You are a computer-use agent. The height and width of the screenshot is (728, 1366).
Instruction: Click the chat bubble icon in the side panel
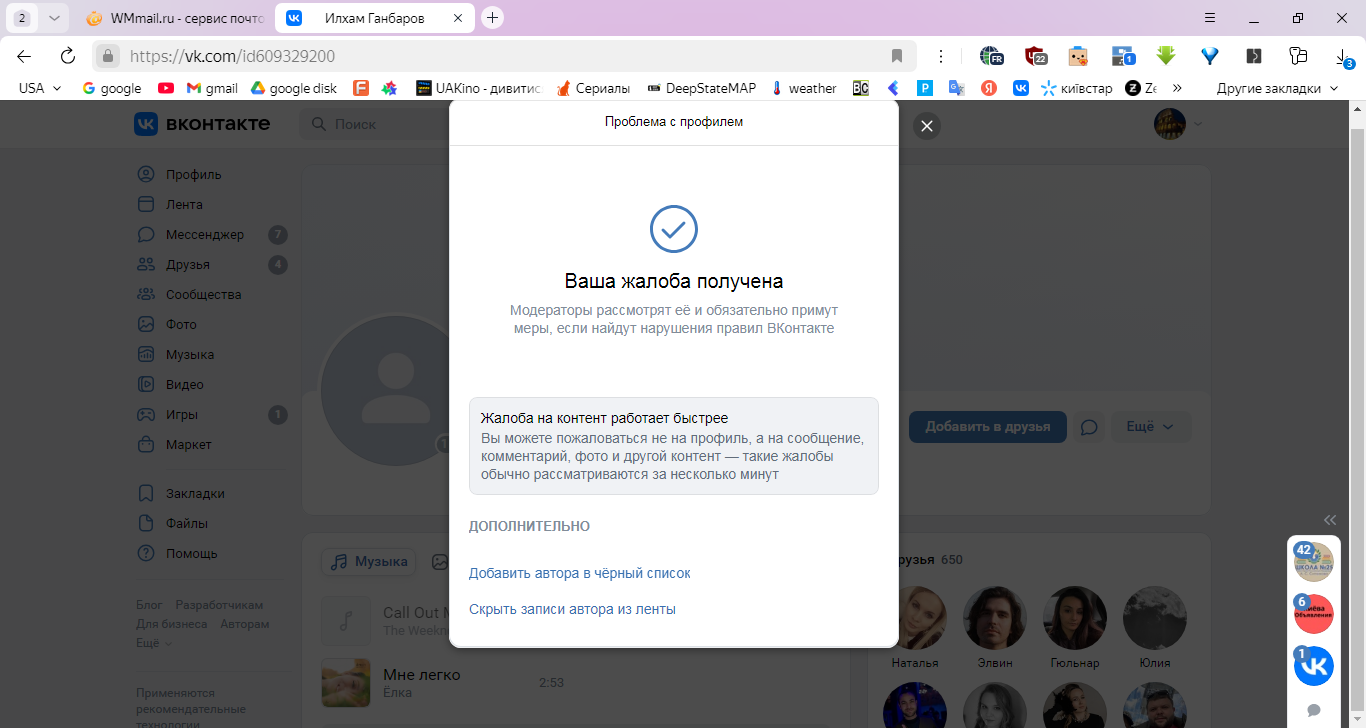tap(1314, 710)
